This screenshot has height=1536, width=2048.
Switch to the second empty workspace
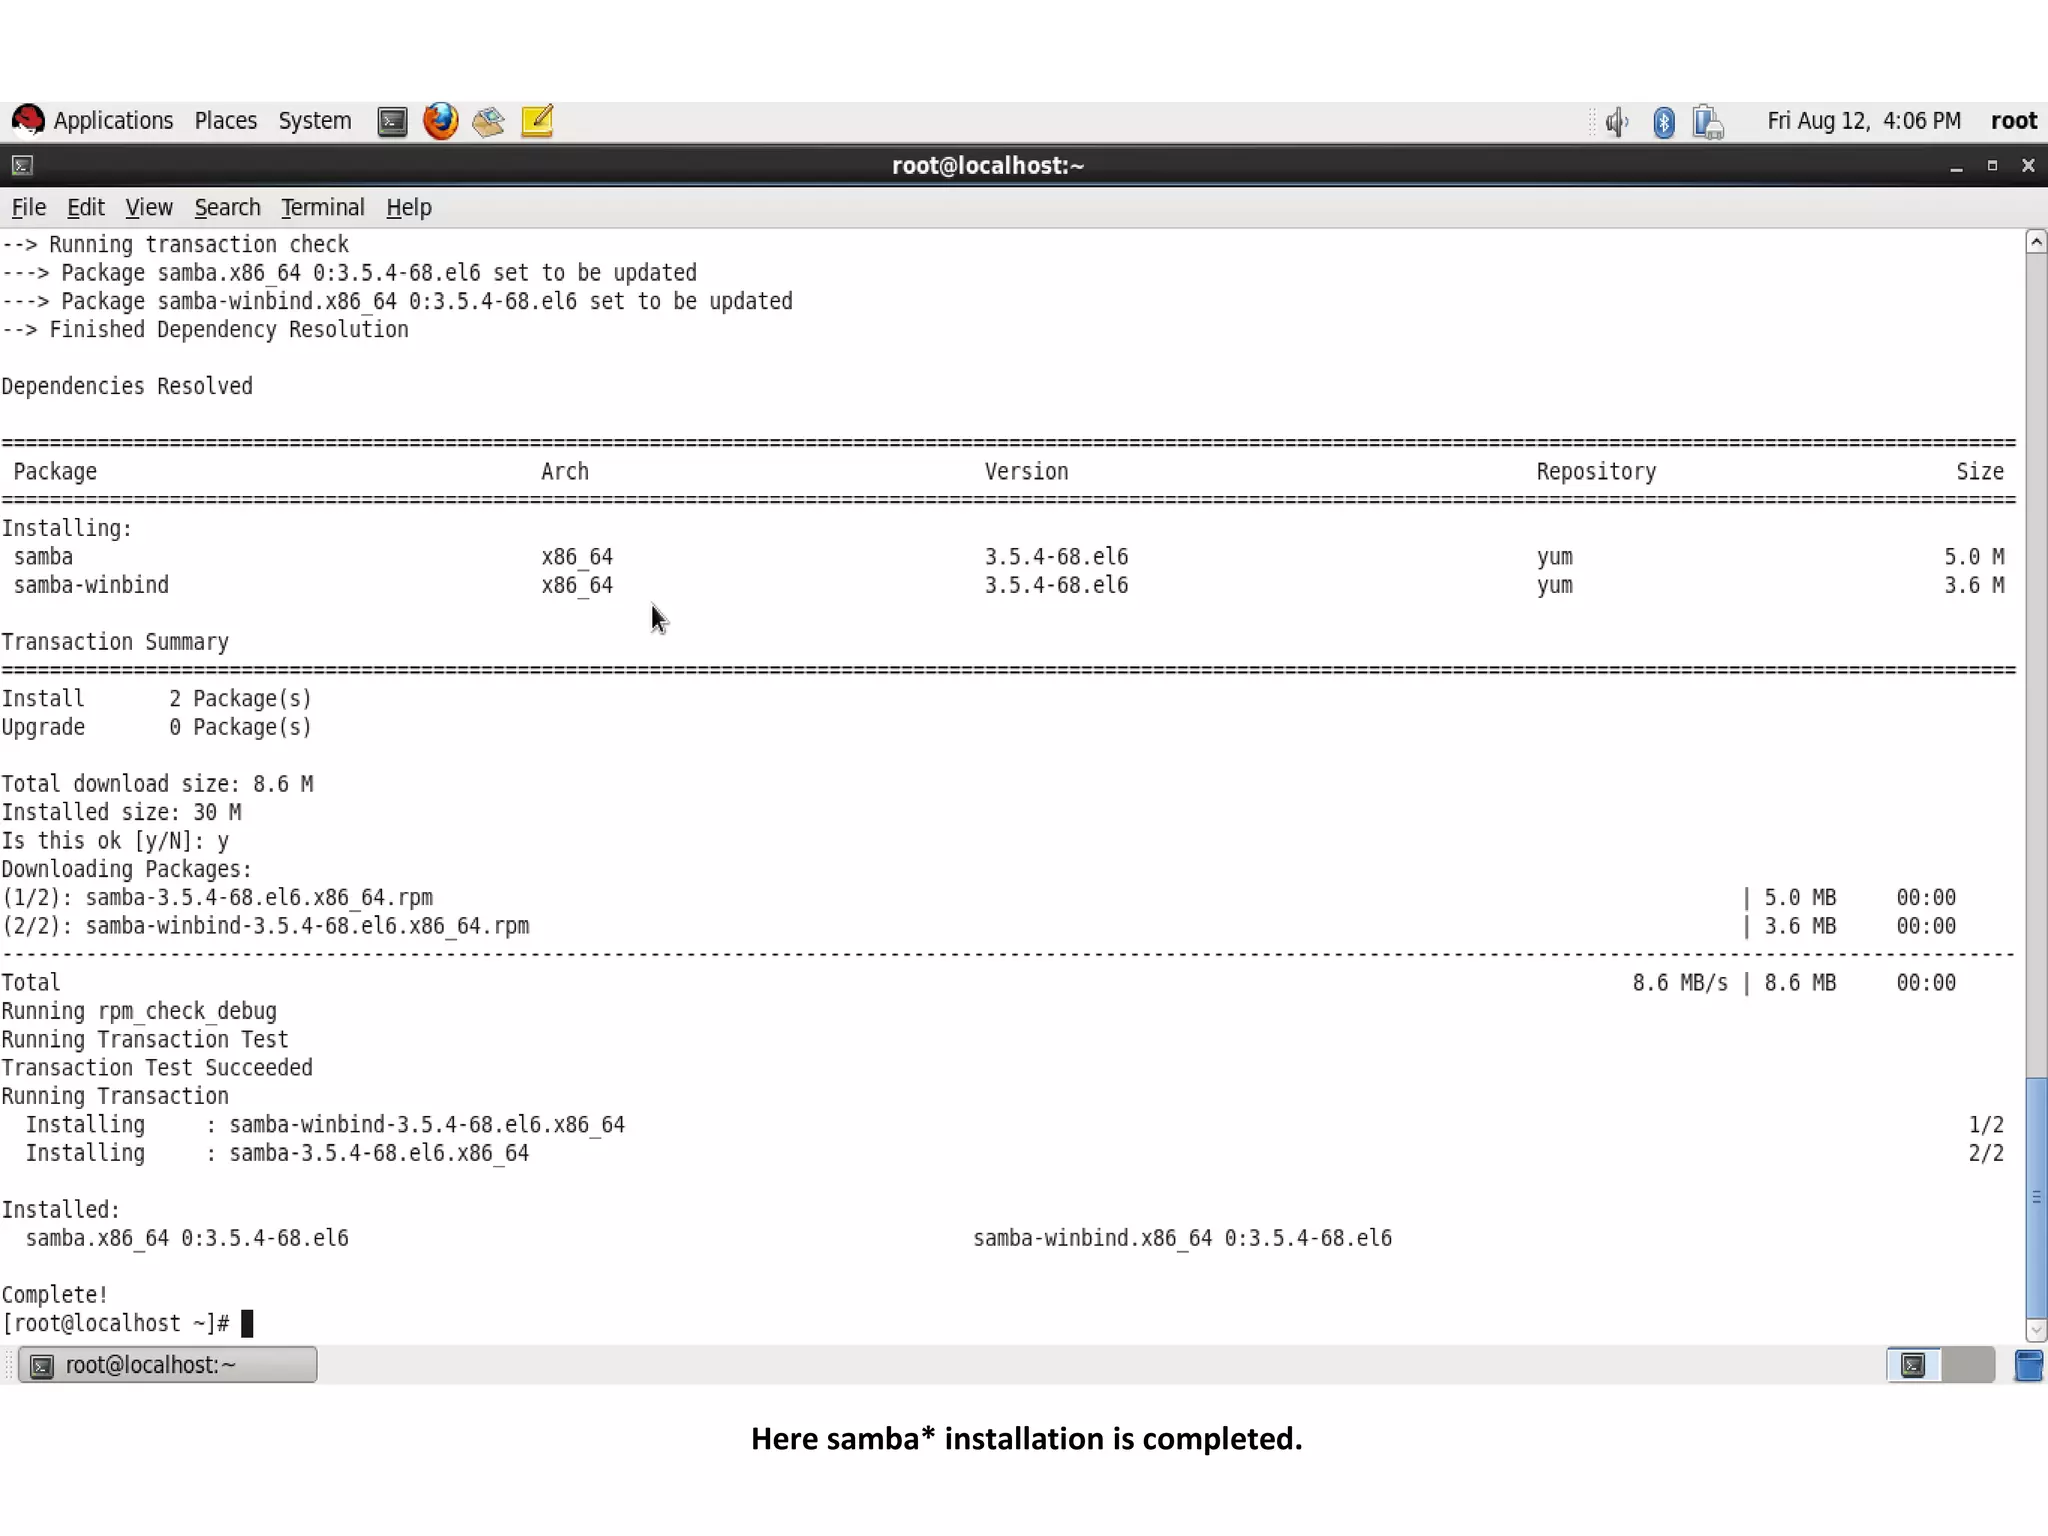(1968, 1365)
